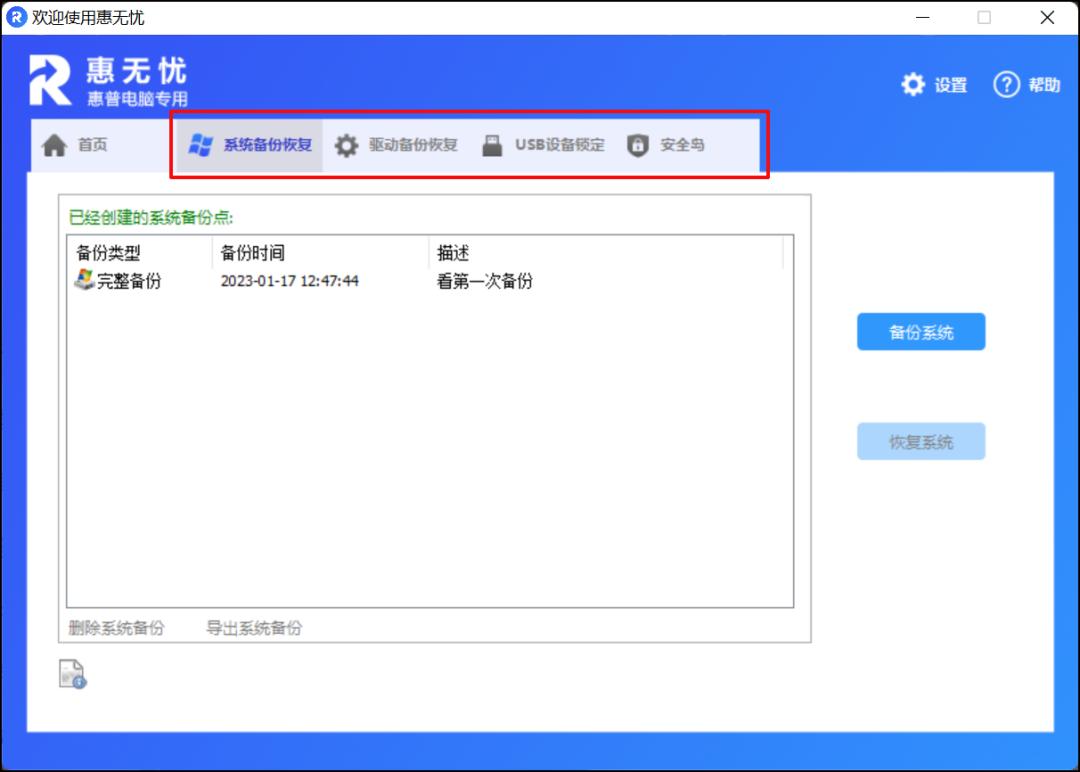Click the 备份系统 button

(x=920, y=331)
